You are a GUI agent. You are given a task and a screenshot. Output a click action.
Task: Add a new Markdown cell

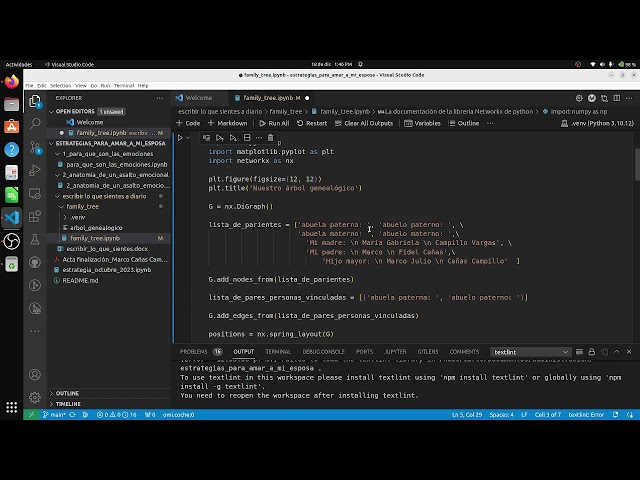pyautogui.click(x=227, y=123)
